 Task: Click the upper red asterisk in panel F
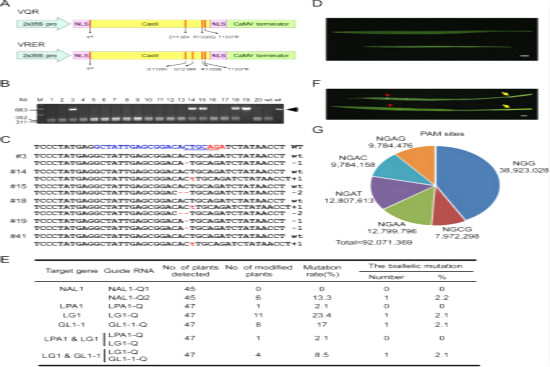[x=387, y=95]
